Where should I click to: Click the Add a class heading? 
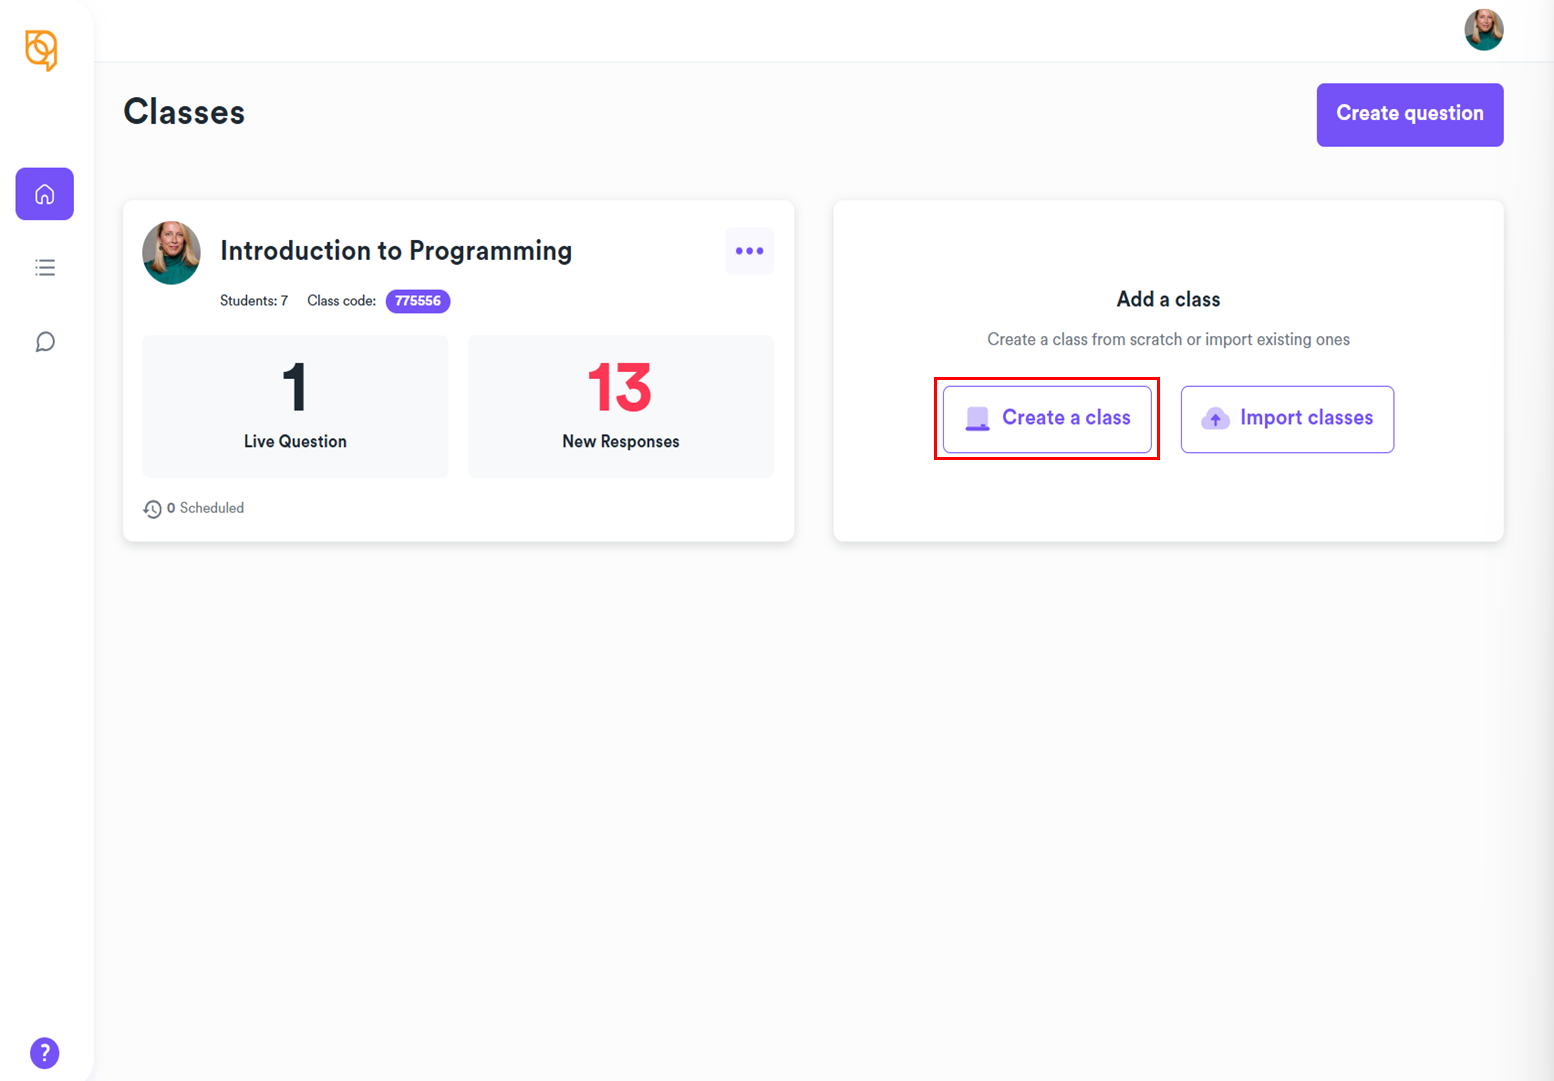point(1168,299)
